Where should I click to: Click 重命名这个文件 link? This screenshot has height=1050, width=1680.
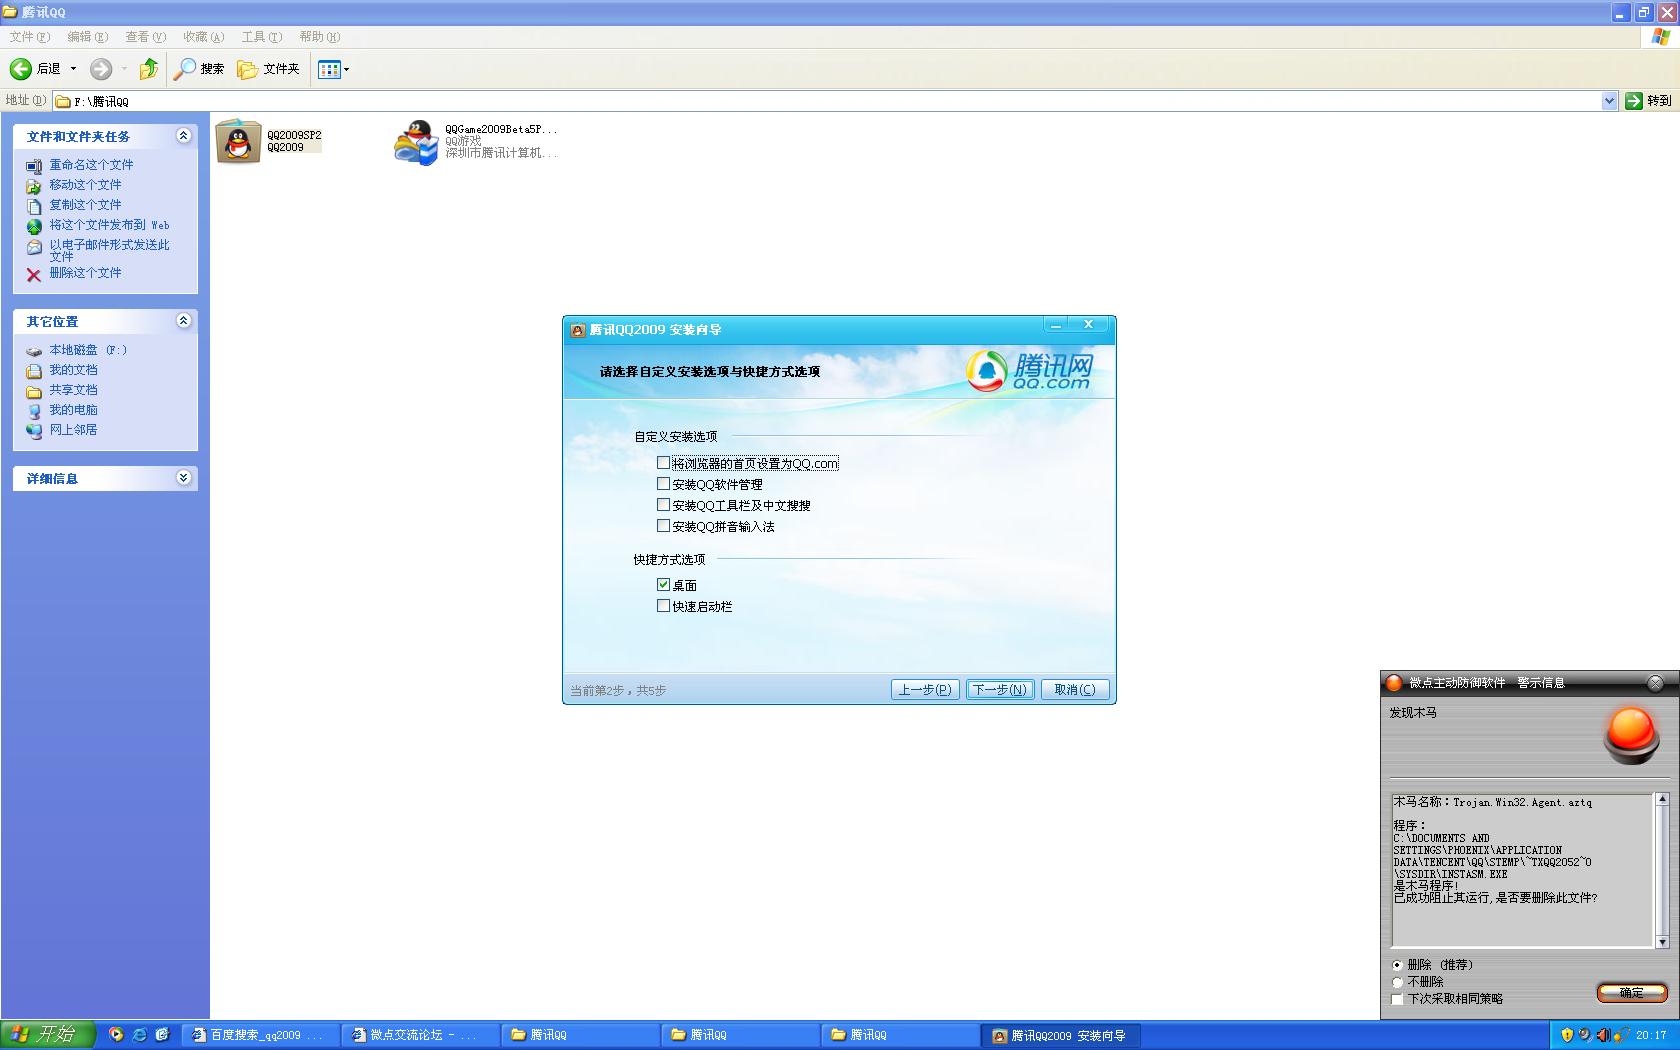click(91, 165)
